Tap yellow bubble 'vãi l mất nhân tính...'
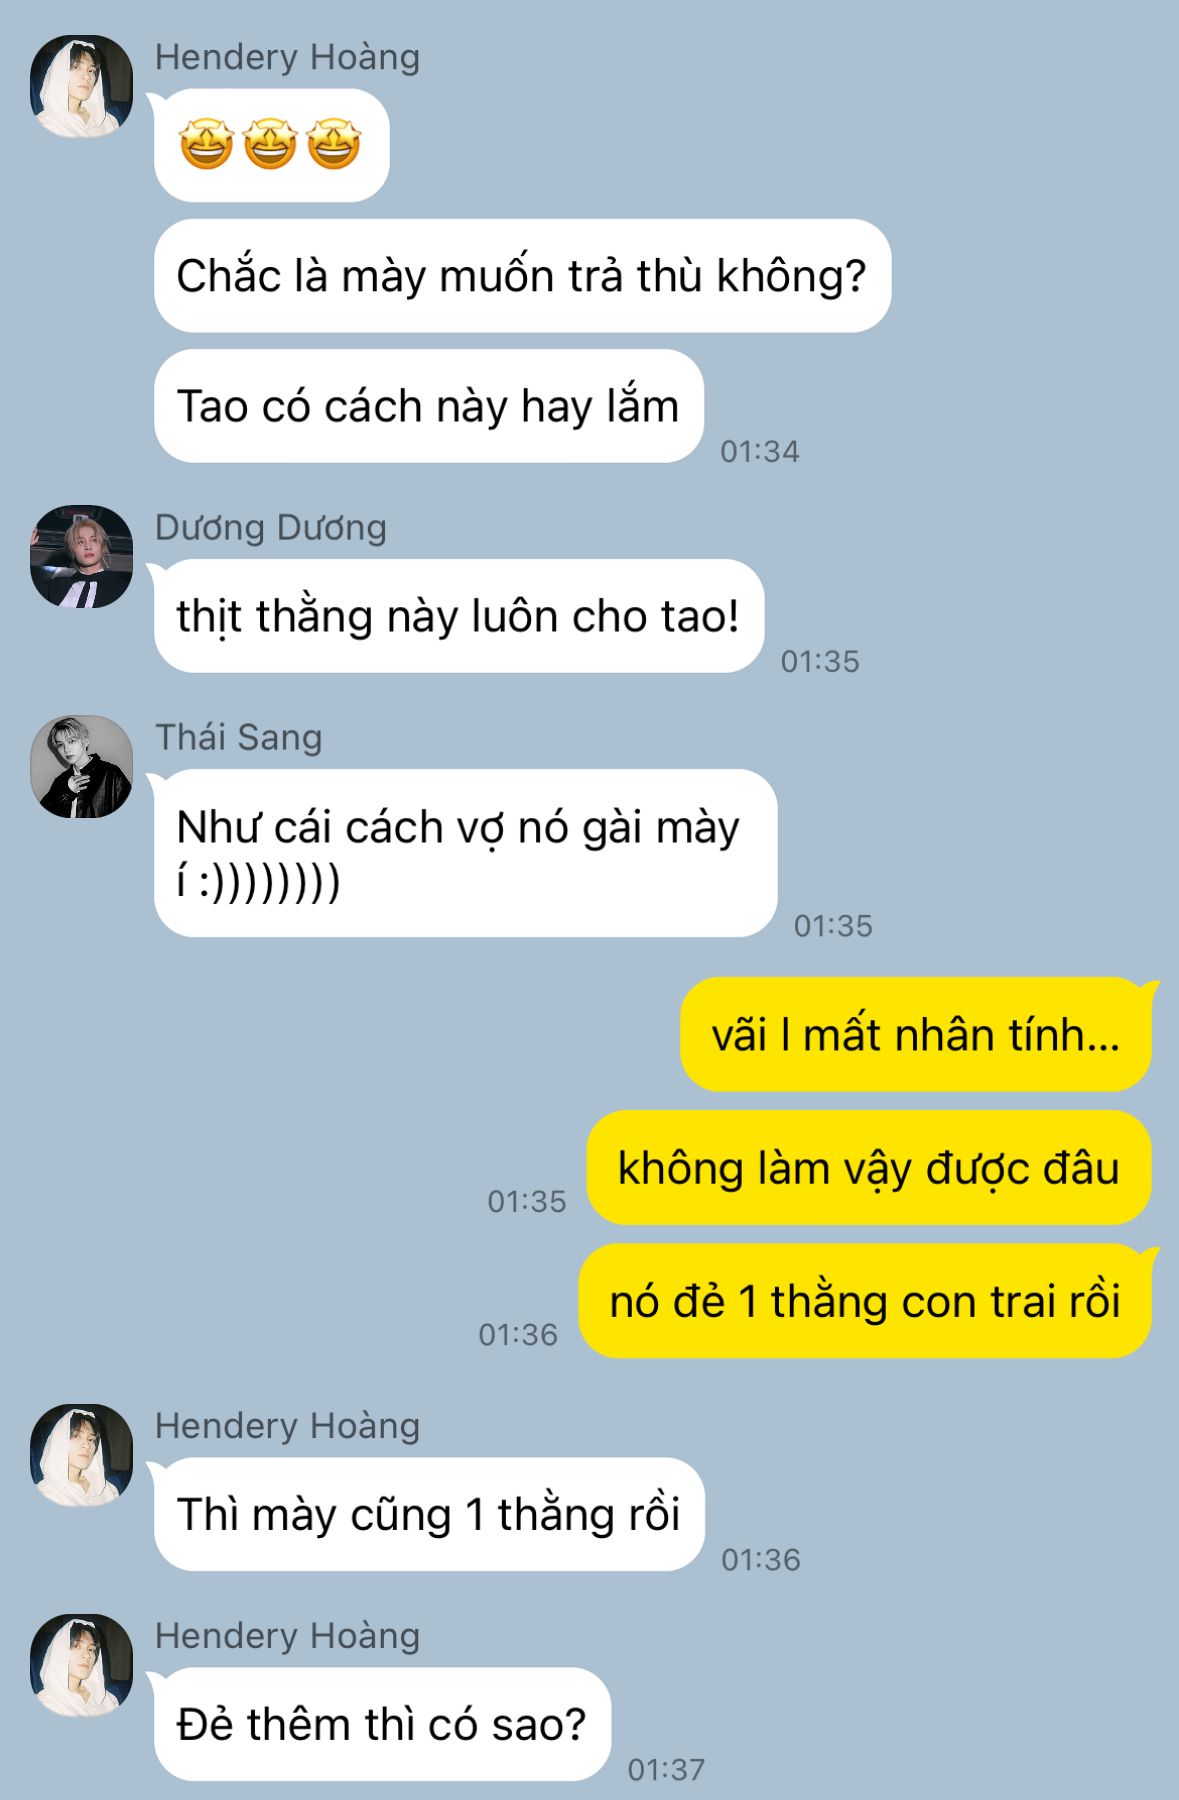Screen dimensions: 1179x1800 pos(916,1034)
